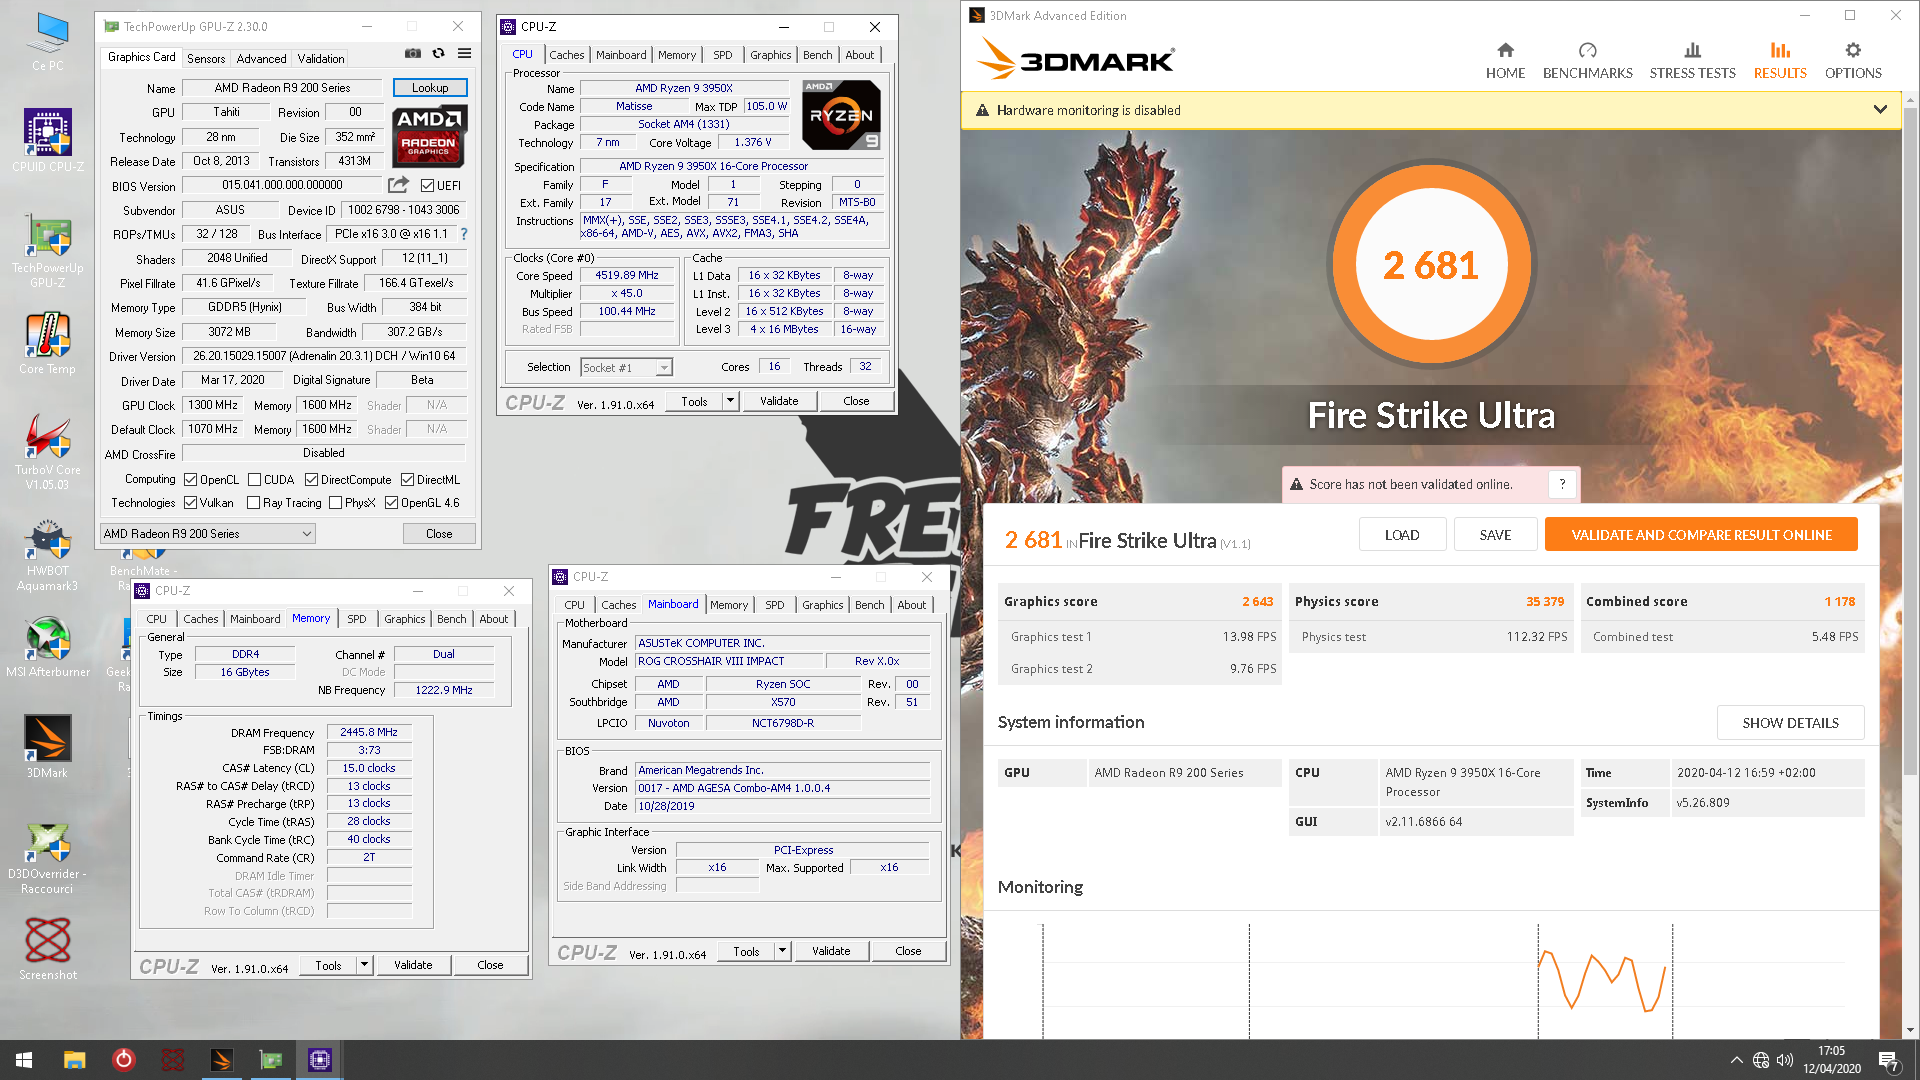Image resolution: width=1920 pixels, height=1080 pixels.
Task: Click Close button in GPU-Z
Action: coord(439,534)
